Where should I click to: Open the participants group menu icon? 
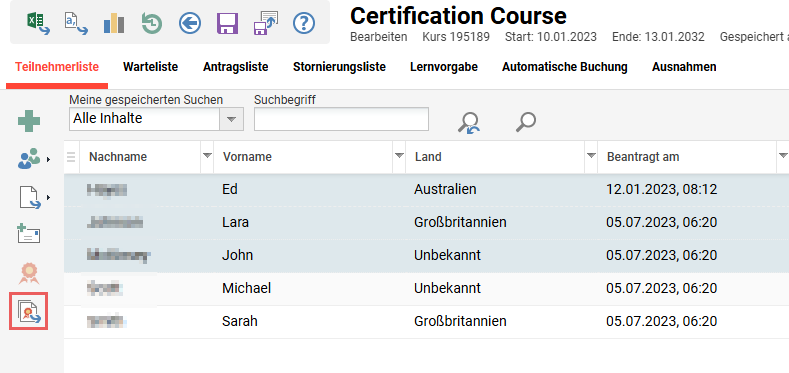pyautogui.click(x=29, y=159)
